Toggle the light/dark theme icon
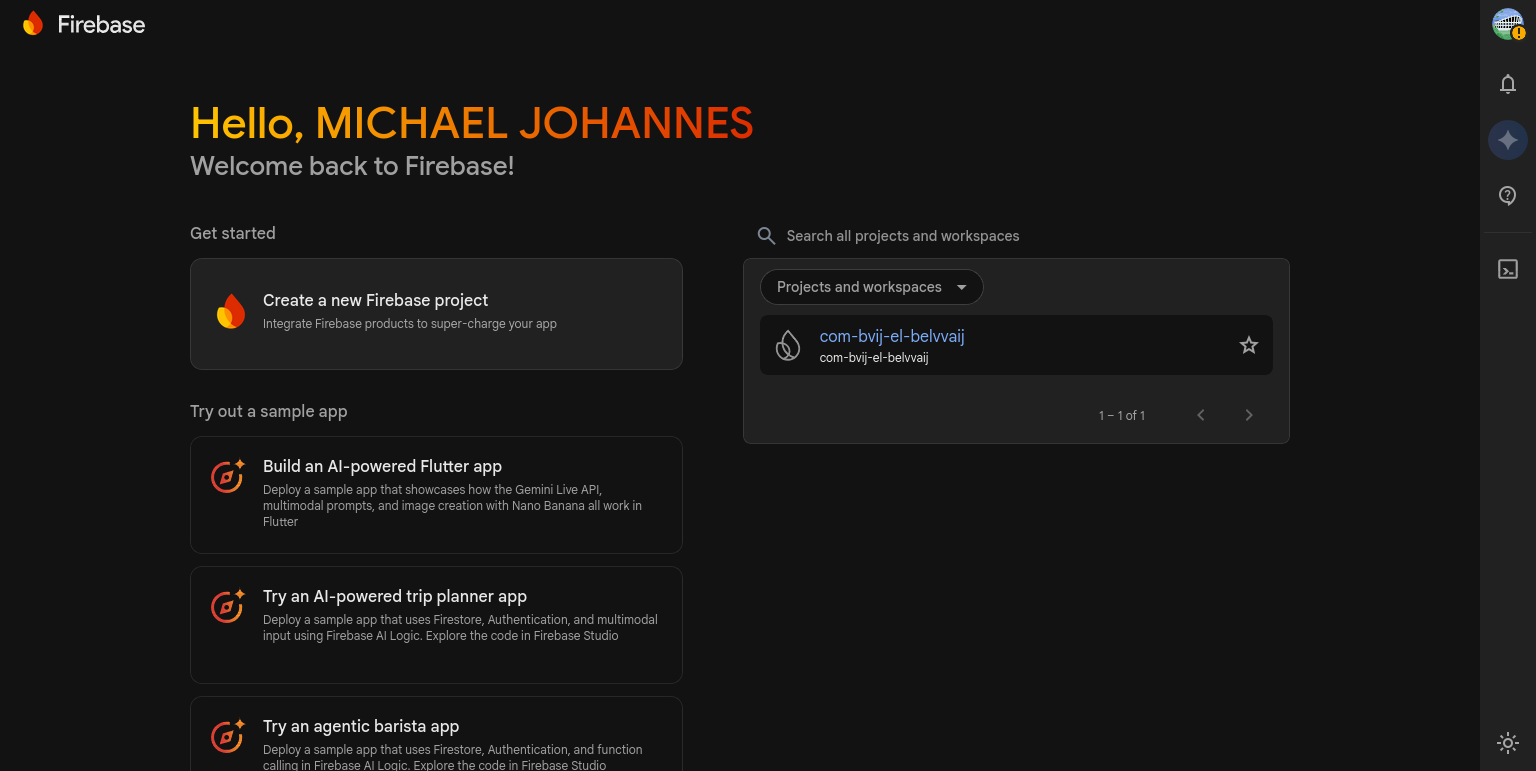Viewport: 1536px width, 771px height. click(x=1508, y=742)
